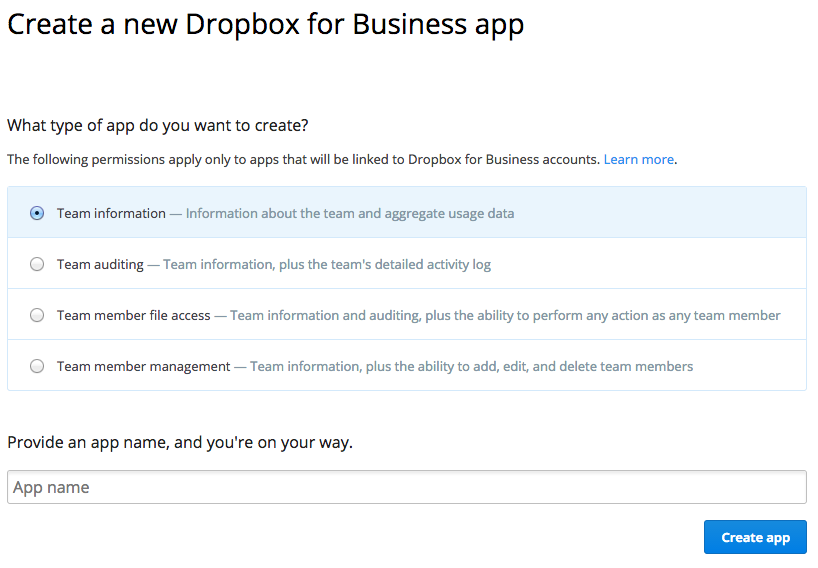Click the 'Create a new Dropbox for Business app' heading
This screenshot has height=568, width=818.
click(x=265, y=24)
